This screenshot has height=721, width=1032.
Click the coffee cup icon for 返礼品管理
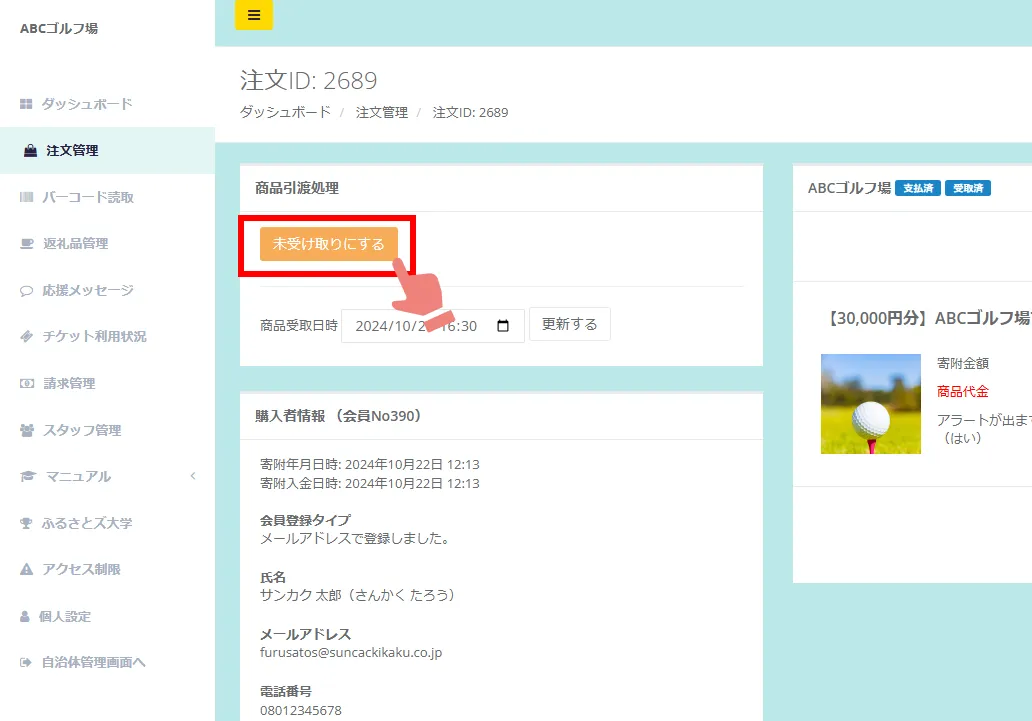(x=27, y=244)
